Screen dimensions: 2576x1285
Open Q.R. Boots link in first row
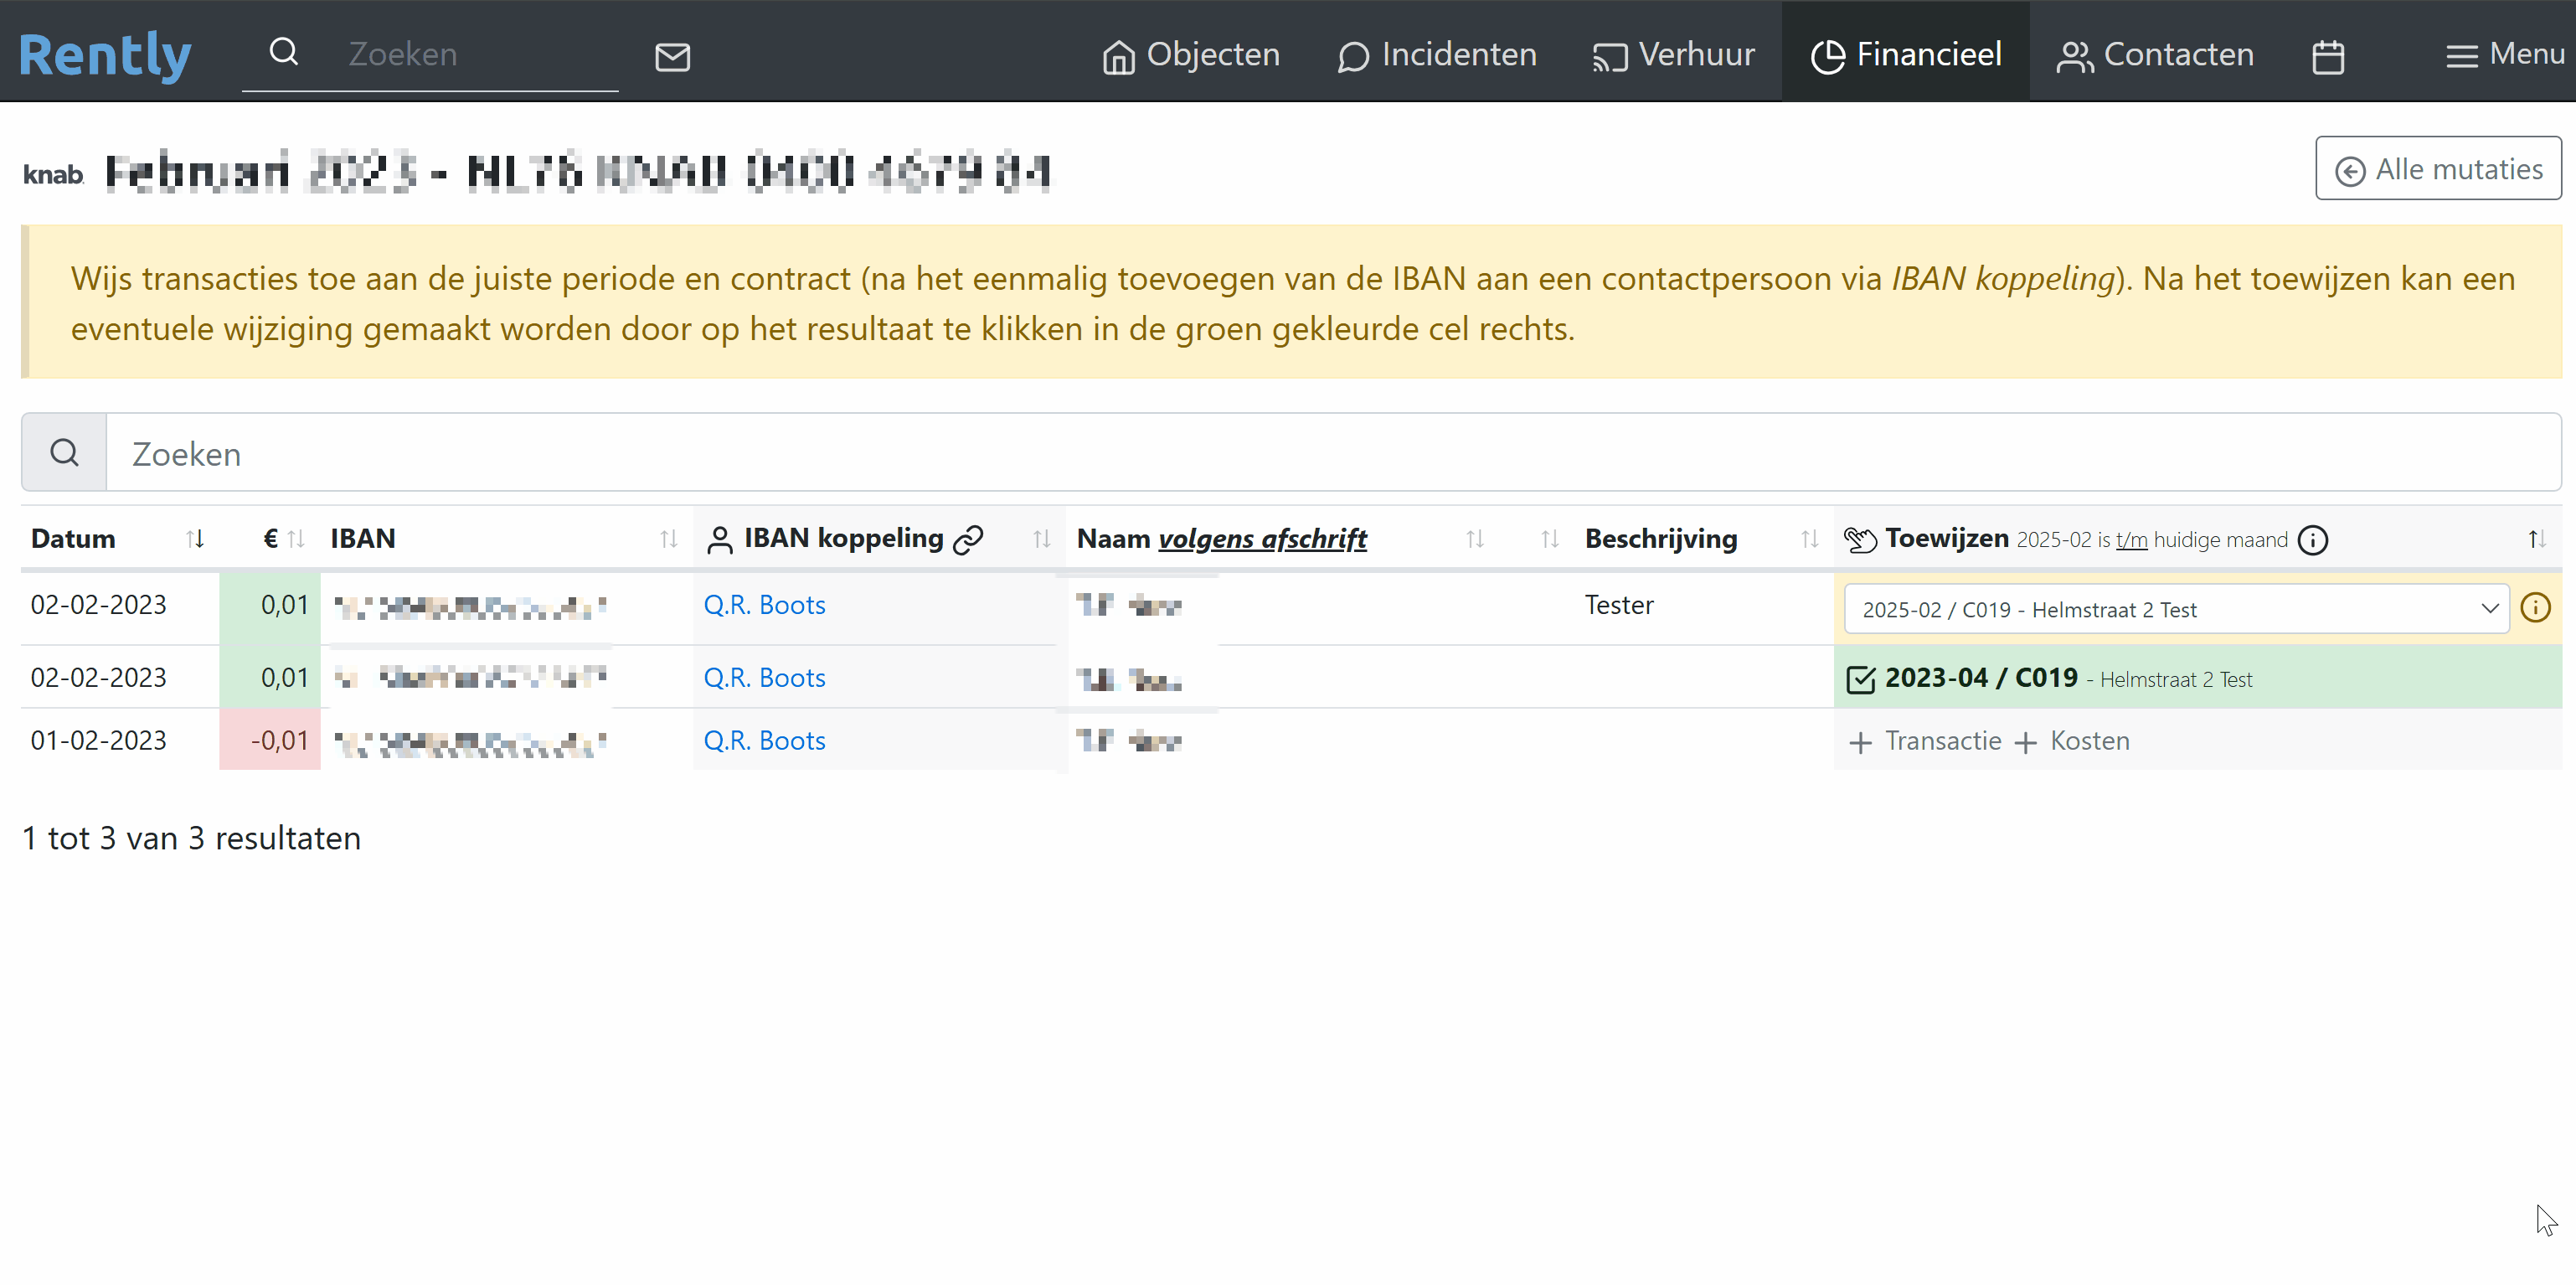(764, 605)
